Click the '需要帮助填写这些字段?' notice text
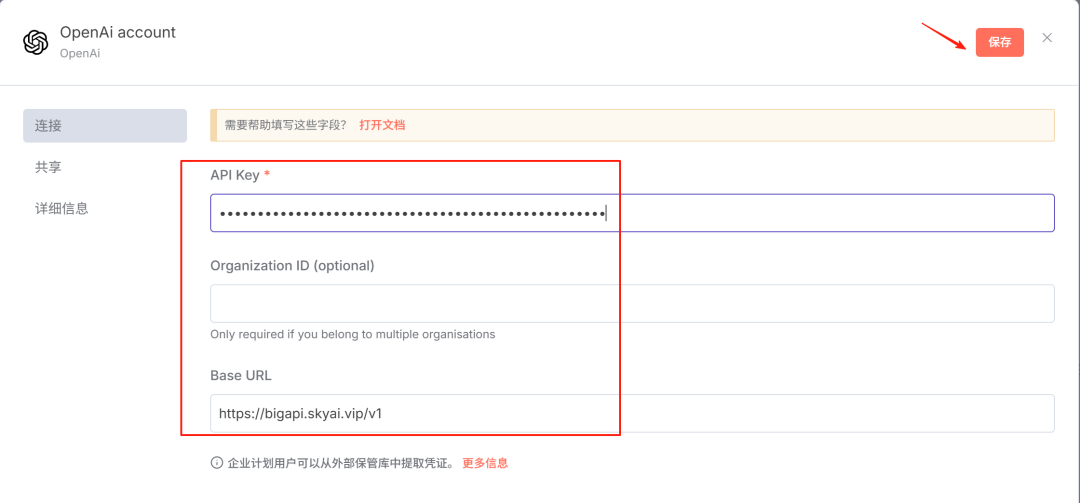The width and height of the screenshot is (1080, 503). tap(286, 125)
